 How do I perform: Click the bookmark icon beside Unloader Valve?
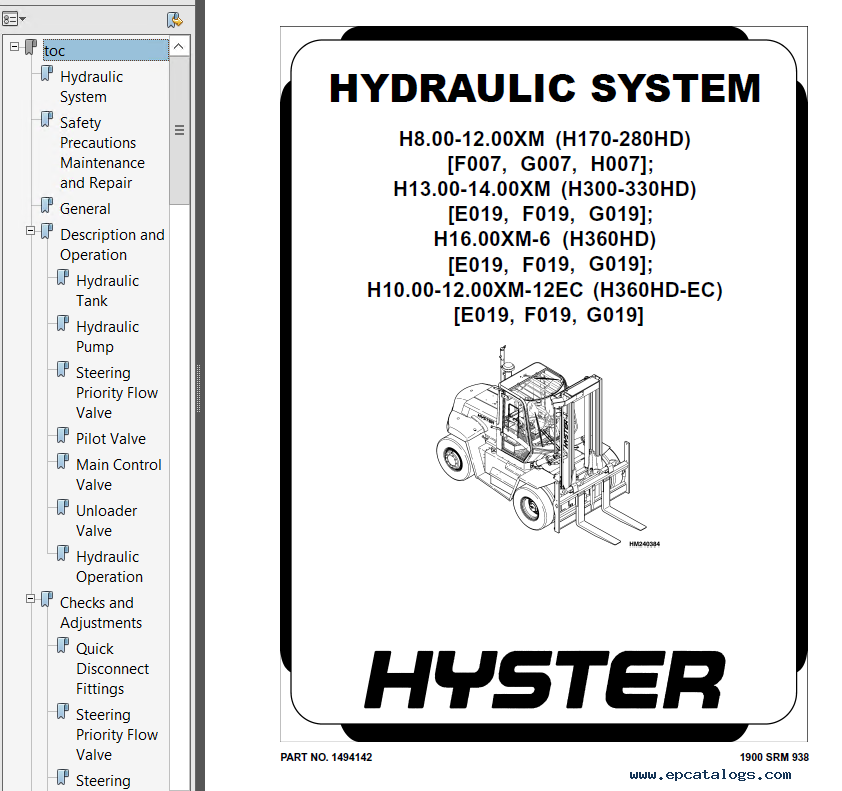(x=63, y=509)
